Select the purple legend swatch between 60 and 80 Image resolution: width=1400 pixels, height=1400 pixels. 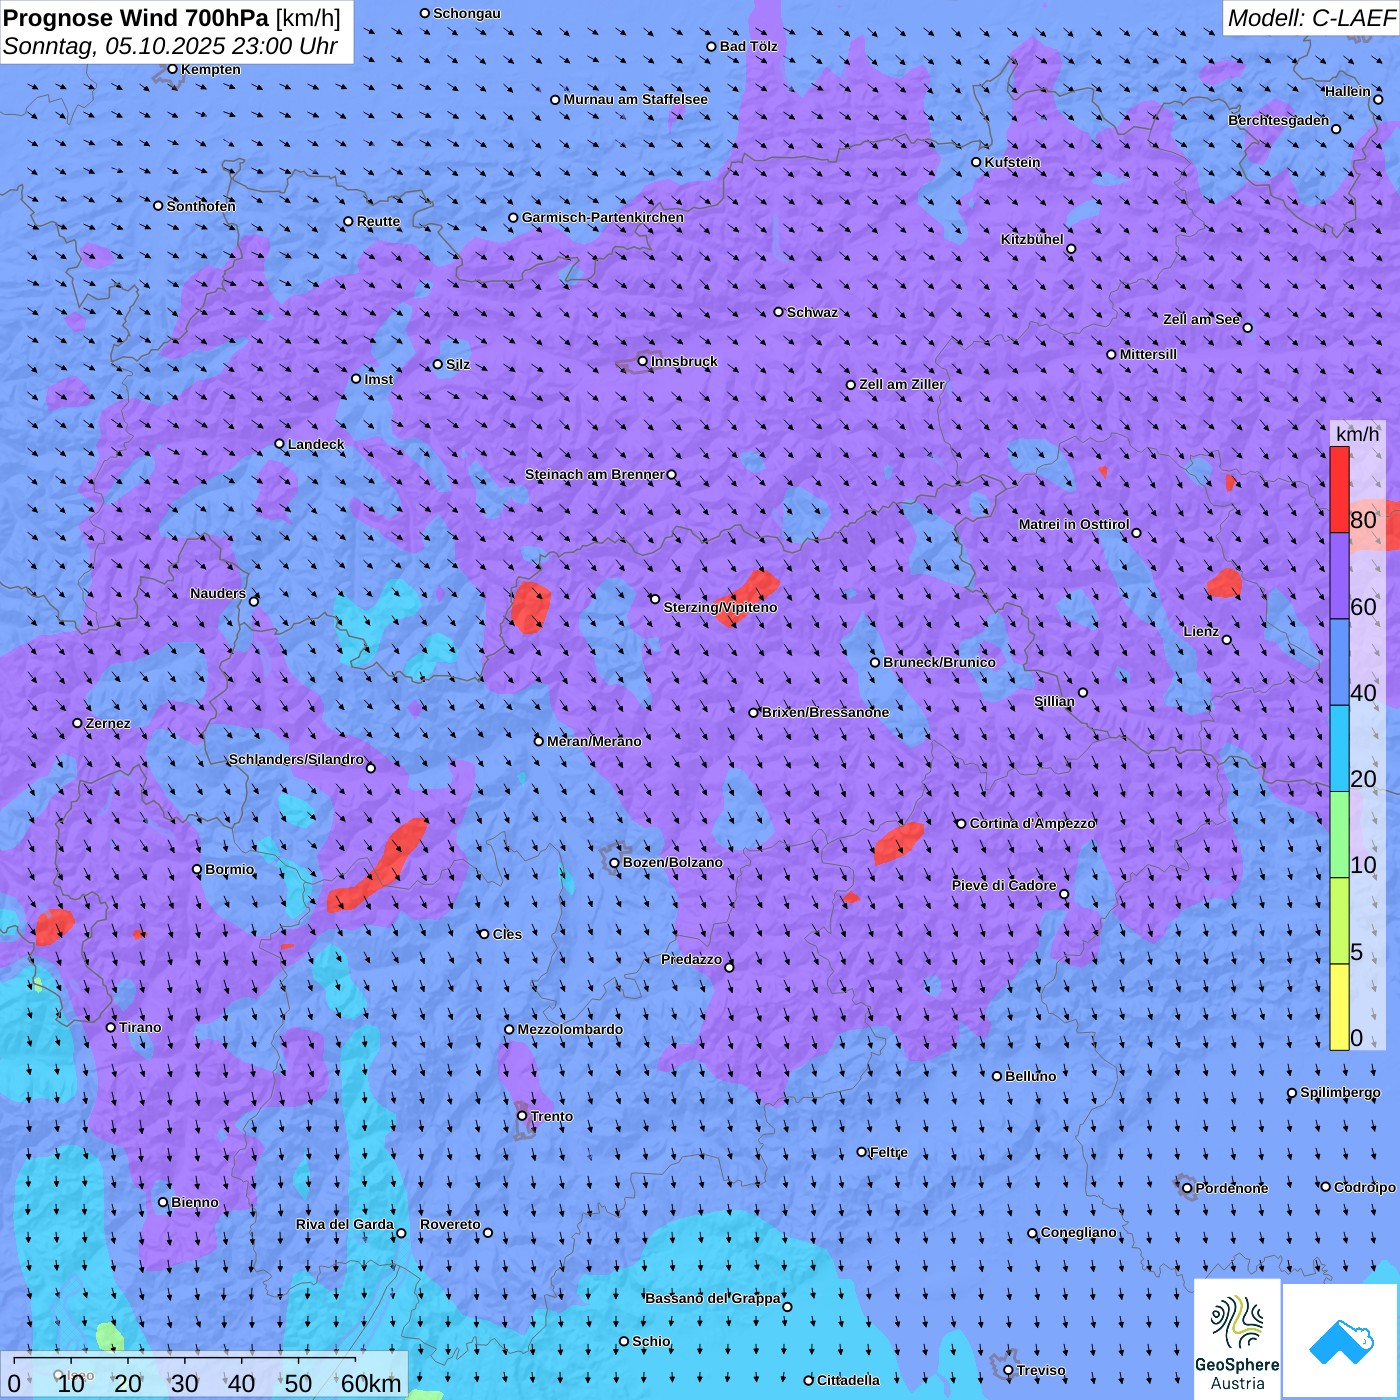click(x=1339, y=577)
